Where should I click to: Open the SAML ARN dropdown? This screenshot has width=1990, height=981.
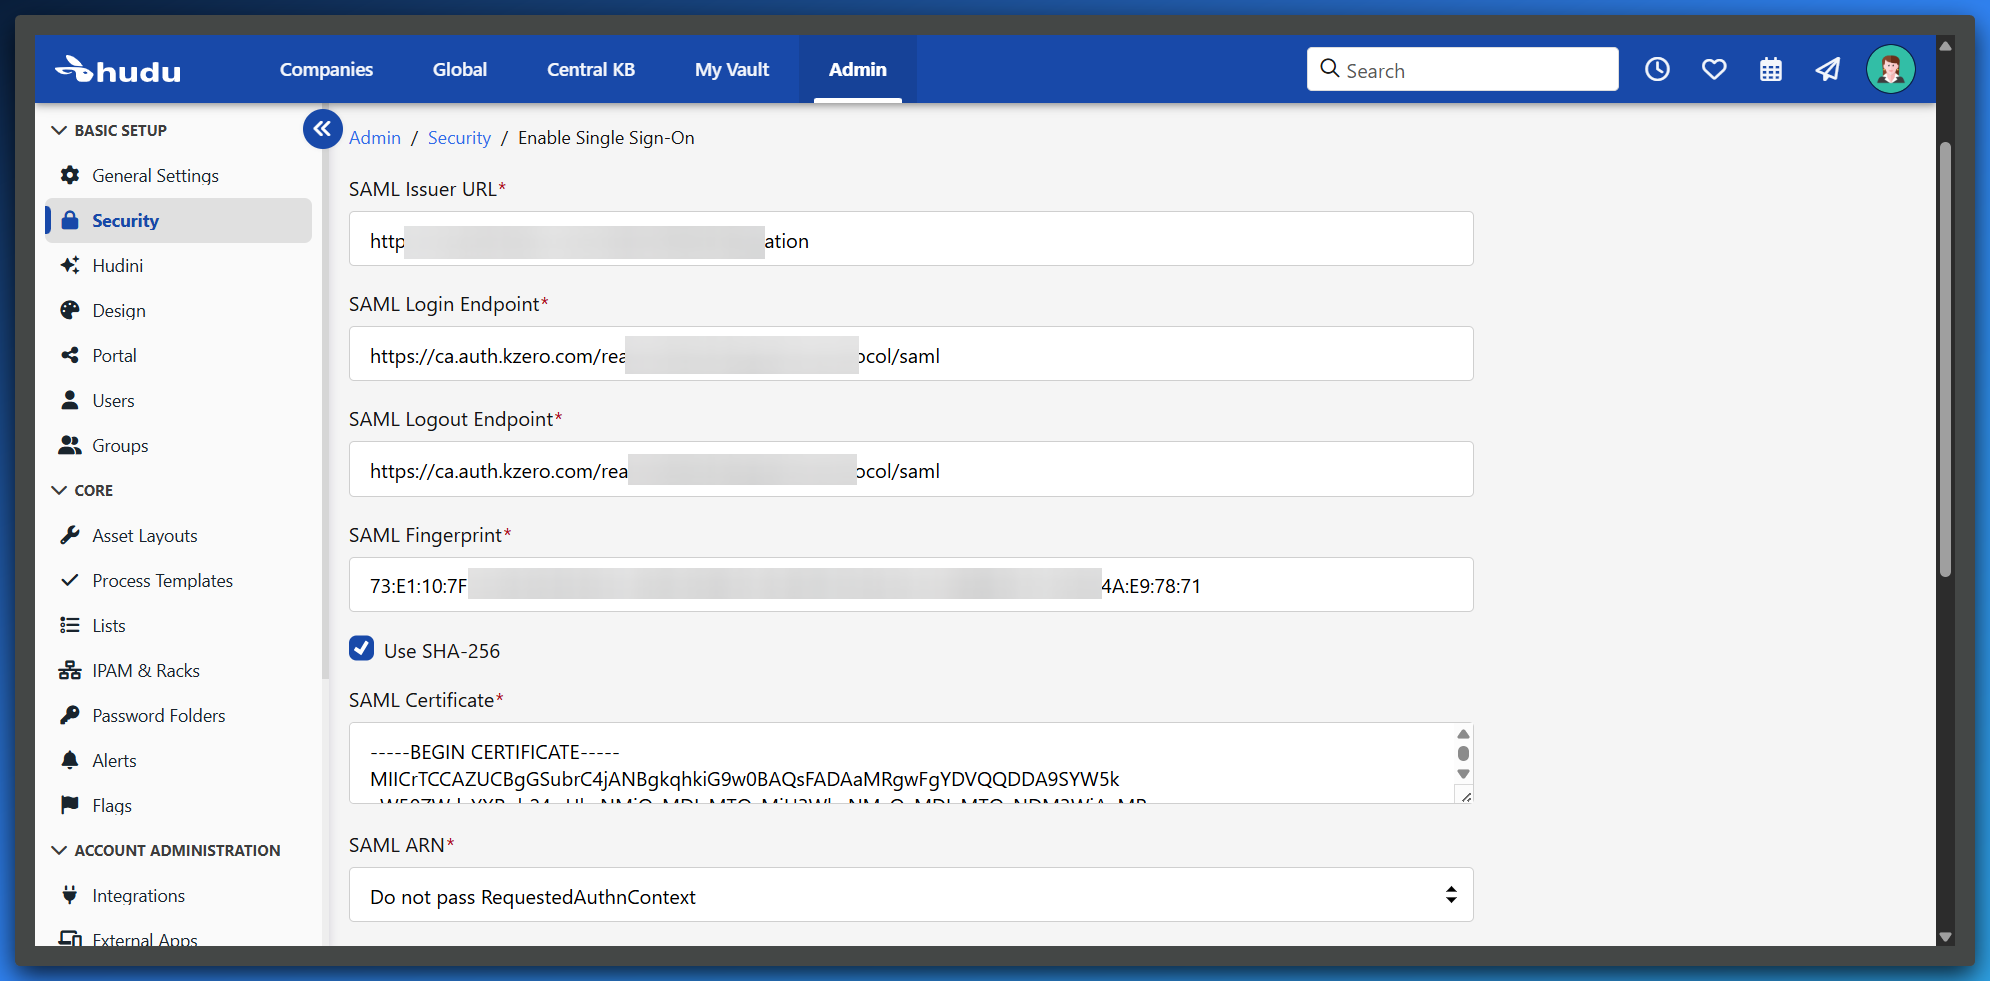pyautogui.click(x=911, y=895)
